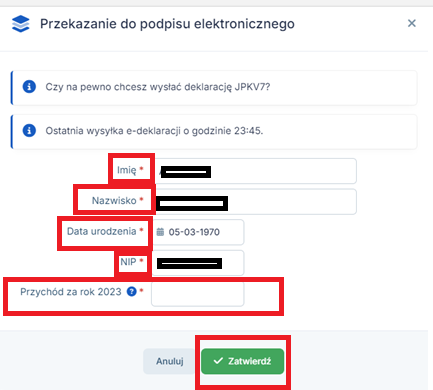Image resolution: width=433 pixels, height=390 pixels.
Task: Click the info icon beside 23:45 notice
Action: (x=29, y=131)
